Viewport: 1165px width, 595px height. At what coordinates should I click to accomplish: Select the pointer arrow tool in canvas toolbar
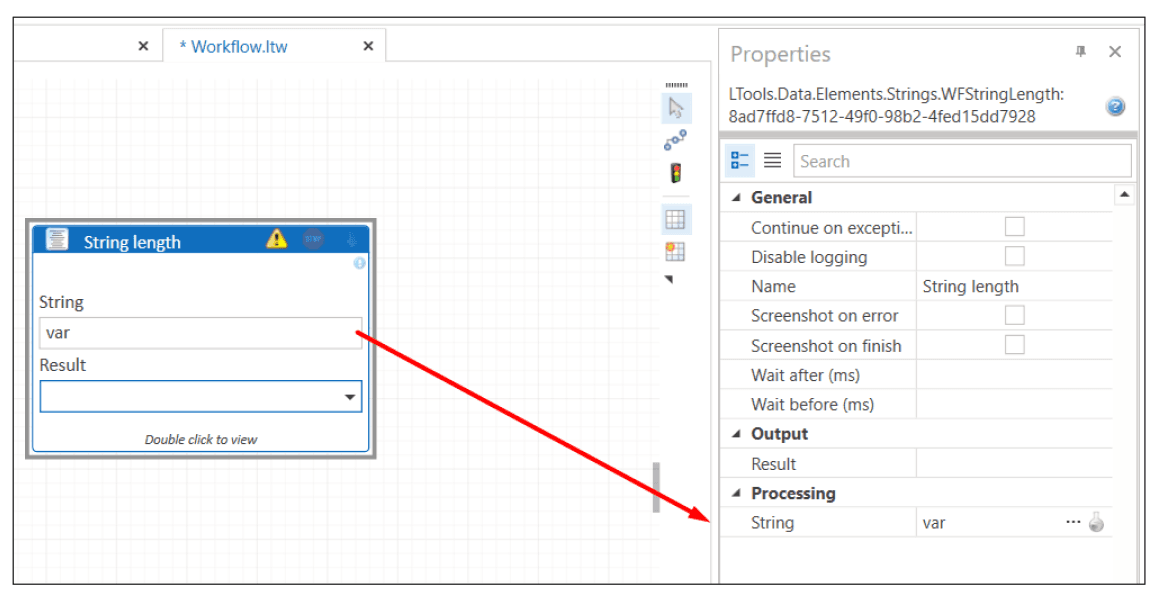pos(676,108)
